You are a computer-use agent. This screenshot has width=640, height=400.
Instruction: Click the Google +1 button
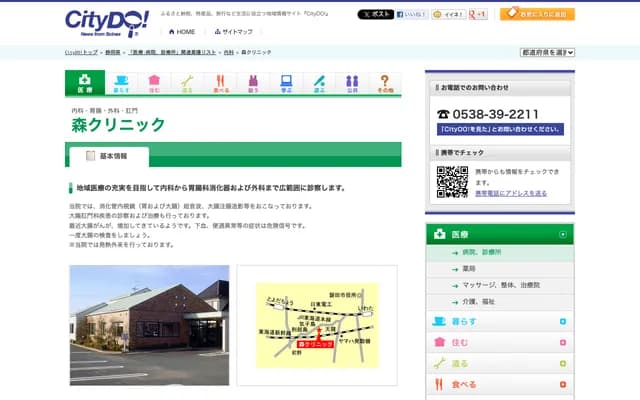(478, 14)
